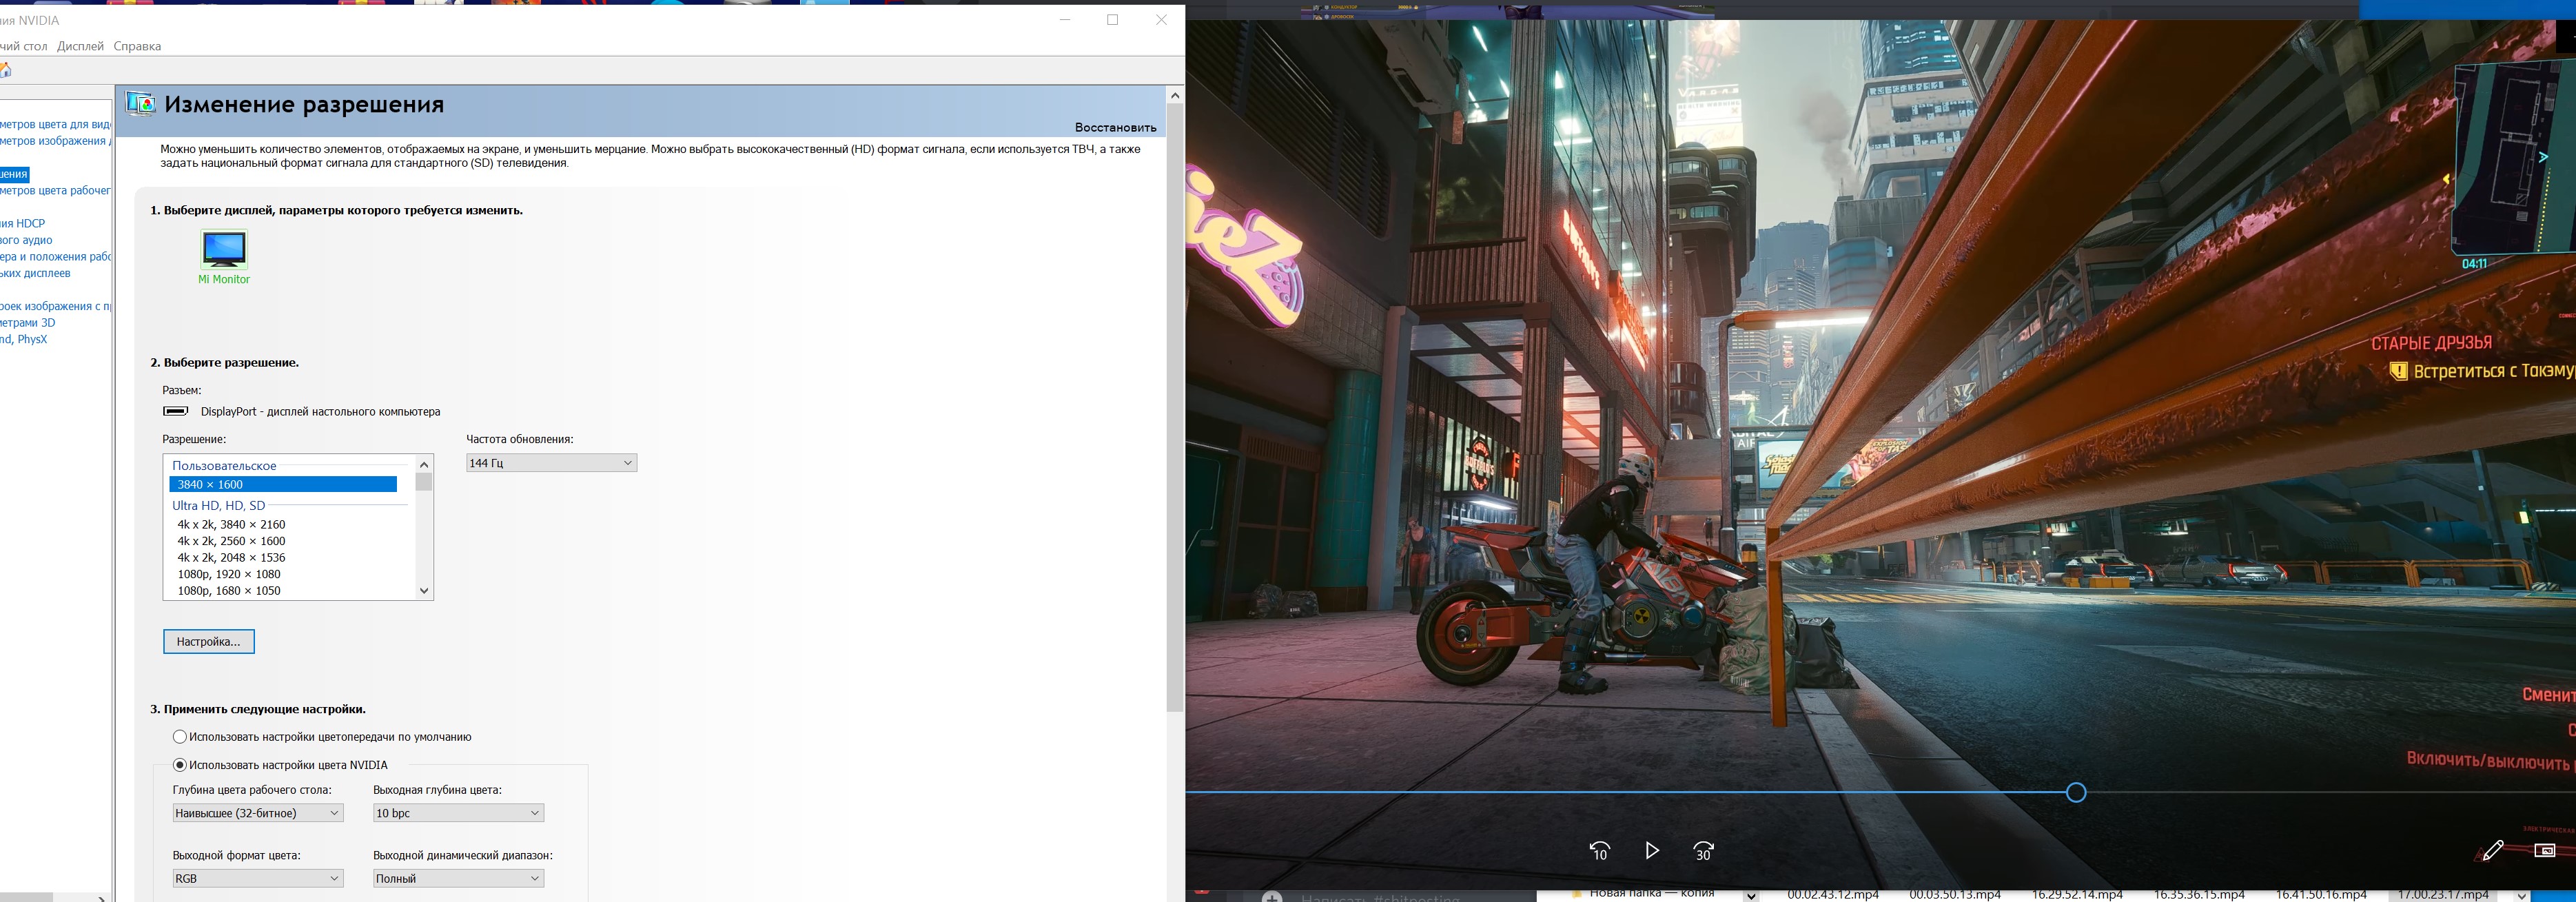
Task: Click the video seek slider handle
Action: 2076,793
